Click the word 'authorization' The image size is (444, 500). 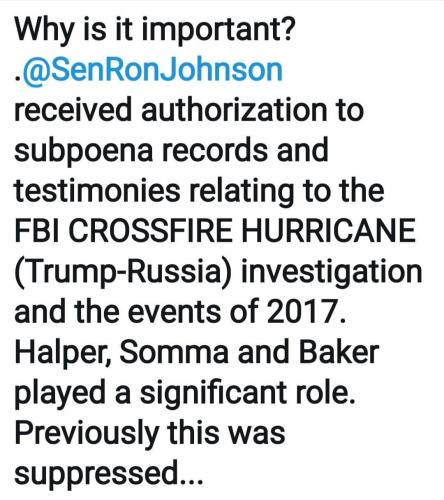point(234,110)
